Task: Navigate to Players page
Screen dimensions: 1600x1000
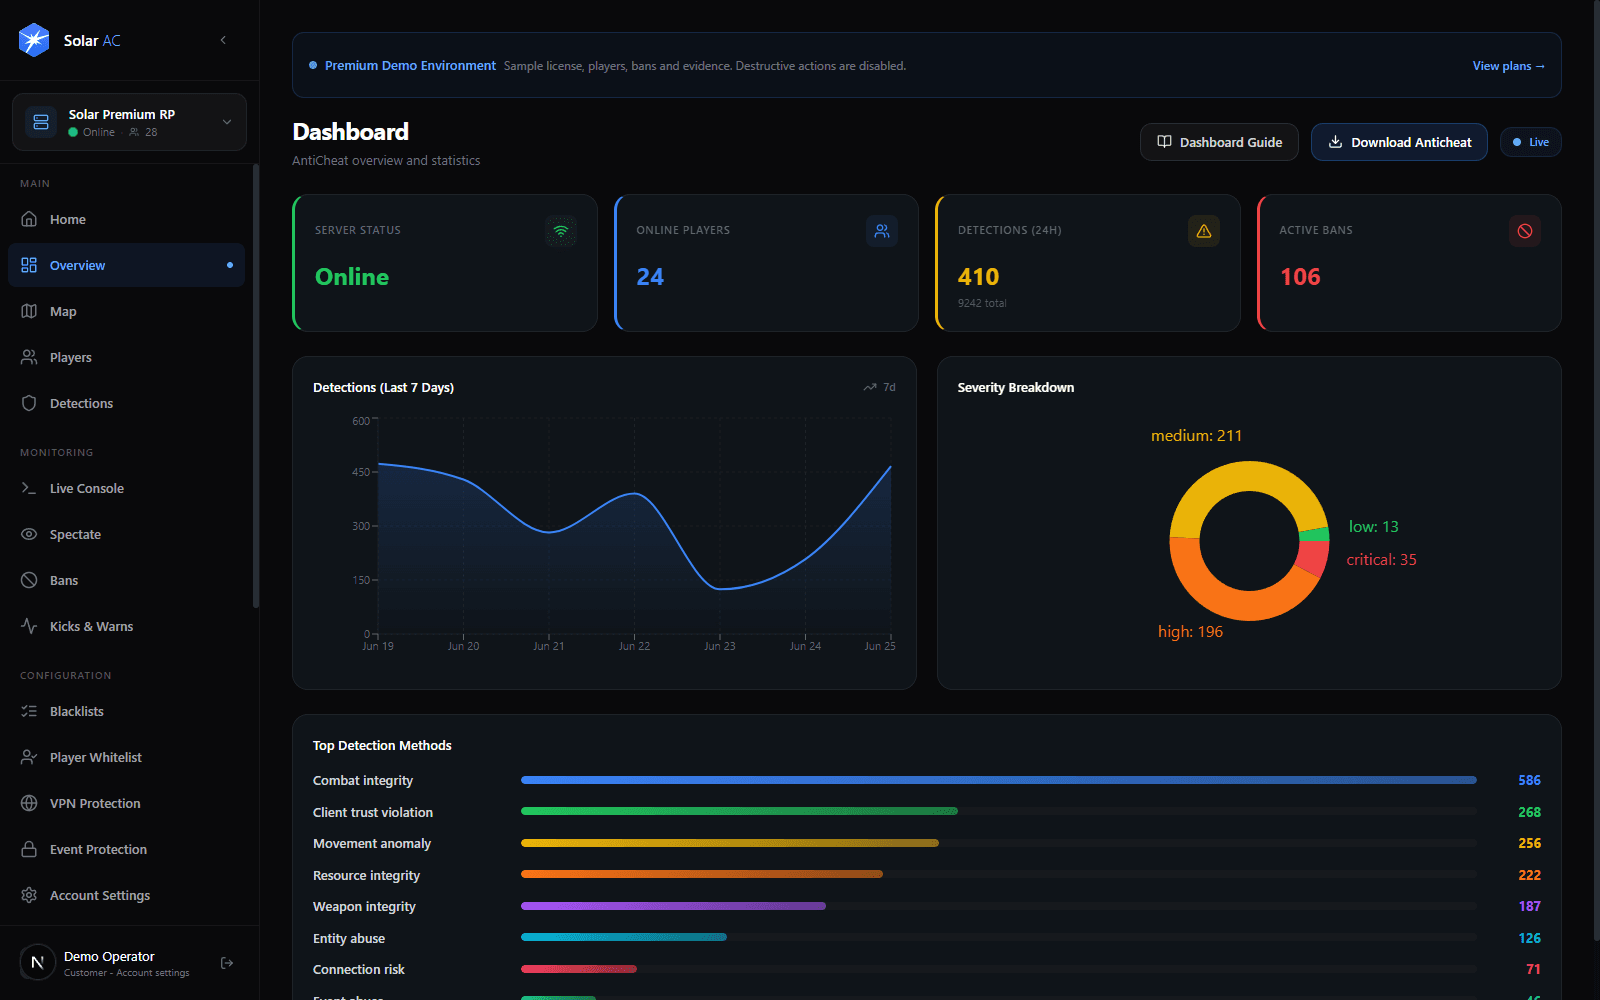Action: pos(126,357)
